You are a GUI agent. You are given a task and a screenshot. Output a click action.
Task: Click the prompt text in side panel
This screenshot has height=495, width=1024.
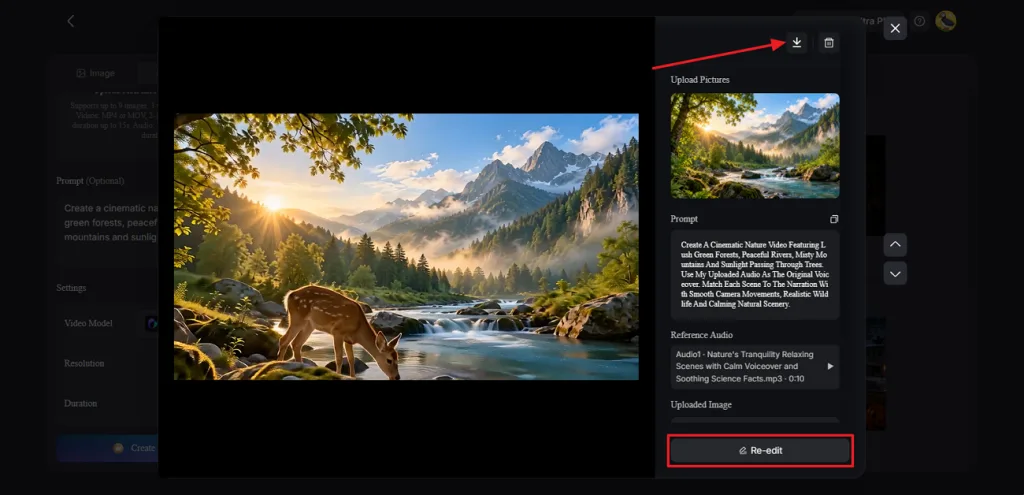coord(755,274)
